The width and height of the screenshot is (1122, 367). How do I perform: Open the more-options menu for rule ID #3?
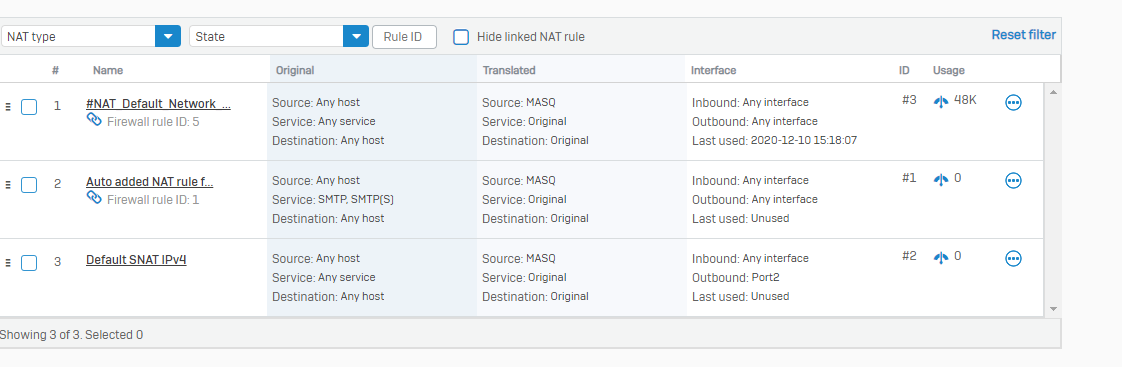click(1013, 102)
